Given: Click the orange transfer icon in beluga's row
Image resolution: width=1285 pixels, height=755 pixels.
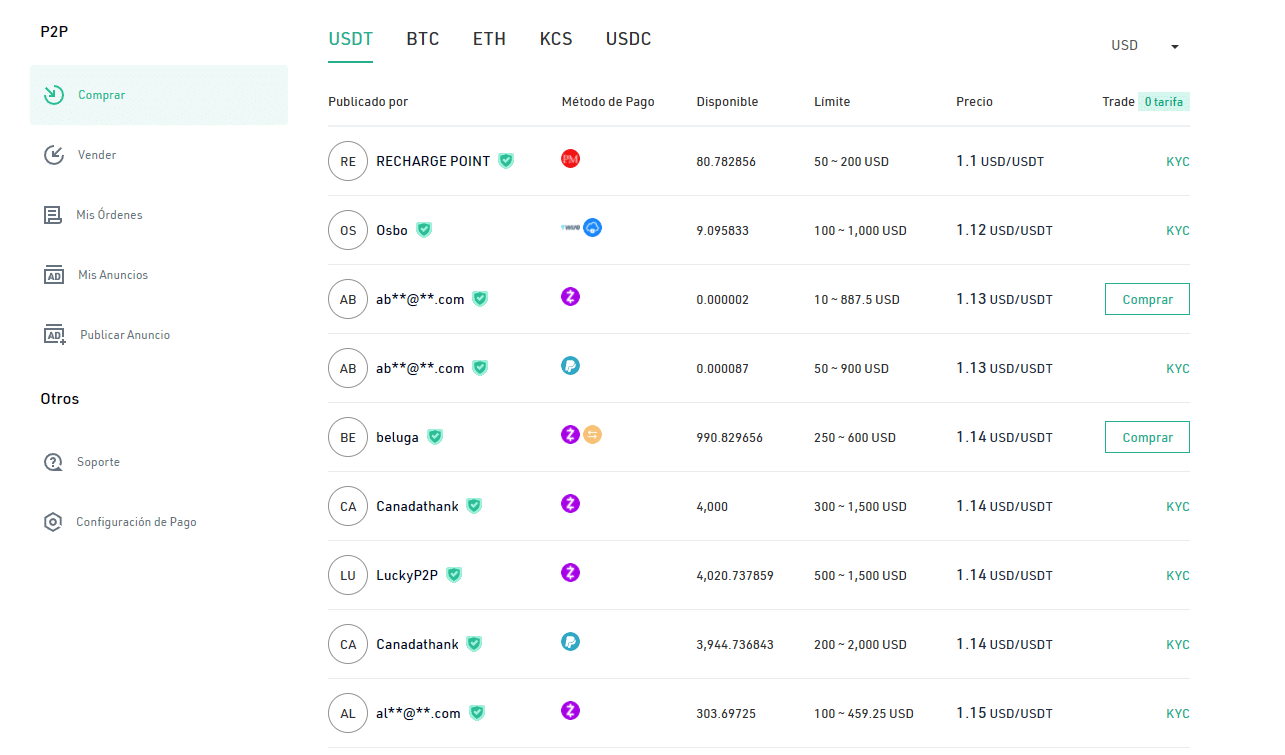Looking at the screenshot, I should click(592, 435).
